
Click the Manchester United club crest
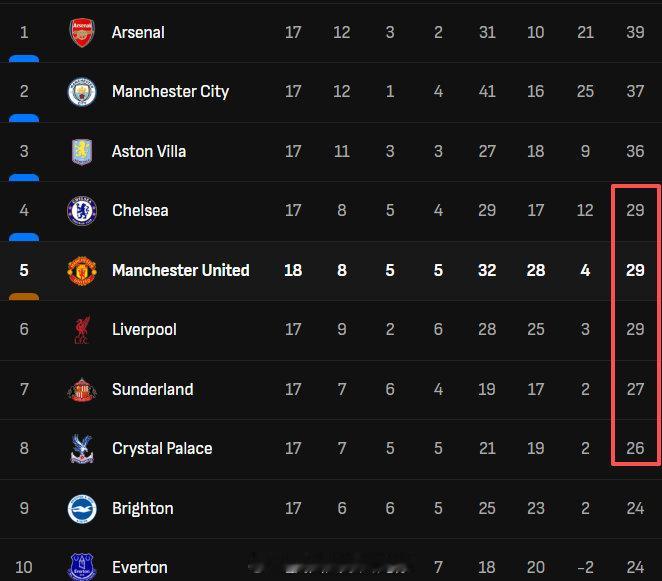pyautogui.click(x=81, y=270)
